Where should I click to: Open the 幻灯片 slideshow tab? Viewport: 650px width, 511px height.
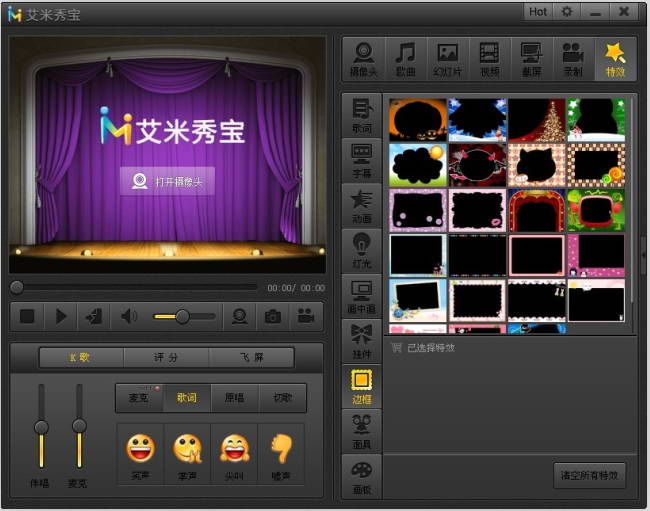[448, 60]
